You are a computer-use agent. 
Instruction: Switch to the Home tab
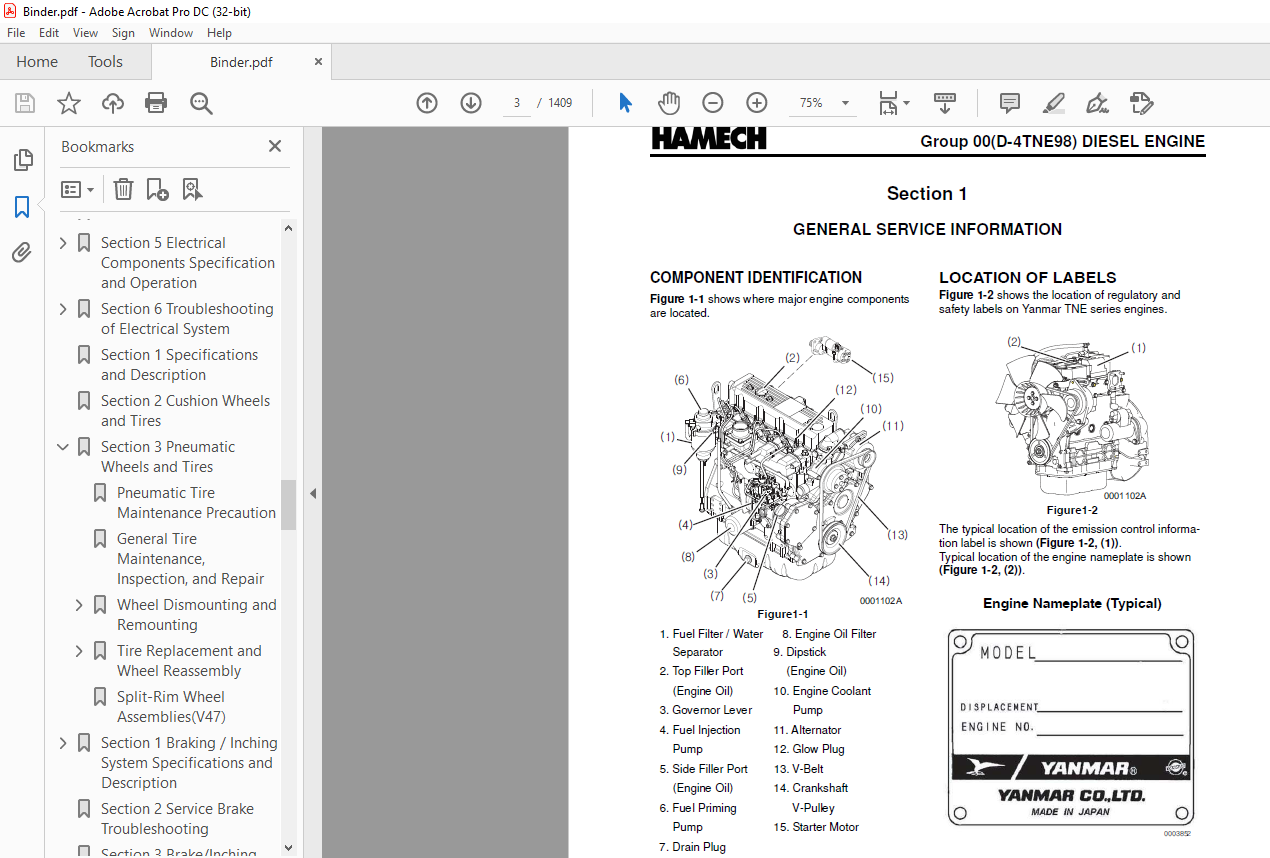click(x=37, y=61)
